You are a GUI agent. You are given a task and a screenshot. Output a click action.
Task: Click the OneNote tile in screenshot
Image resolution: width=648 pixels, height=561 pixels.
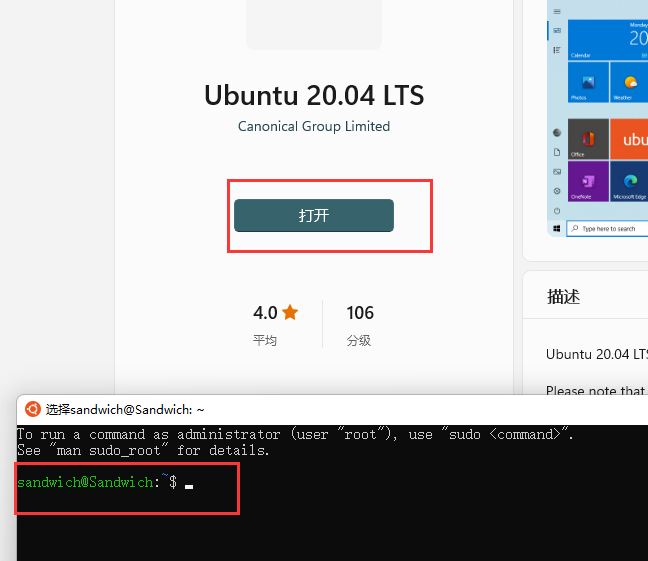588,181
